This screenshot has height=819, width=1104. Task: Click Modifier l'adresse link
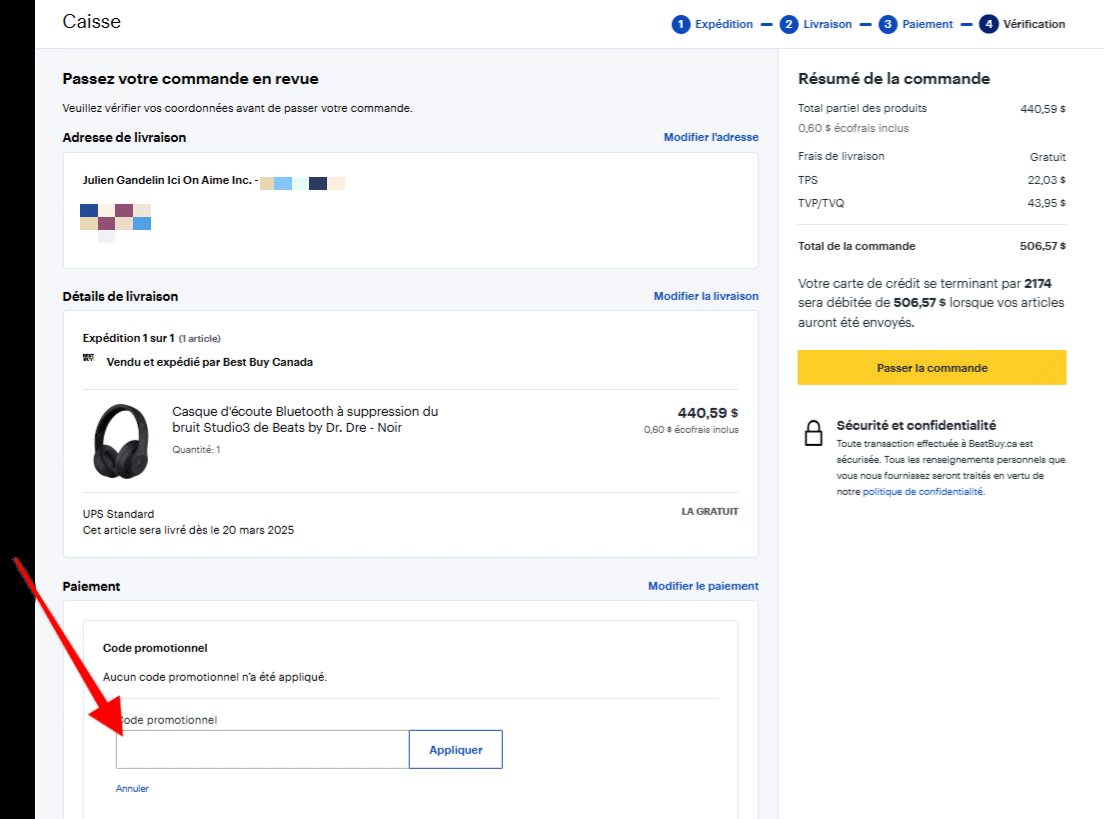pos(710,137)
